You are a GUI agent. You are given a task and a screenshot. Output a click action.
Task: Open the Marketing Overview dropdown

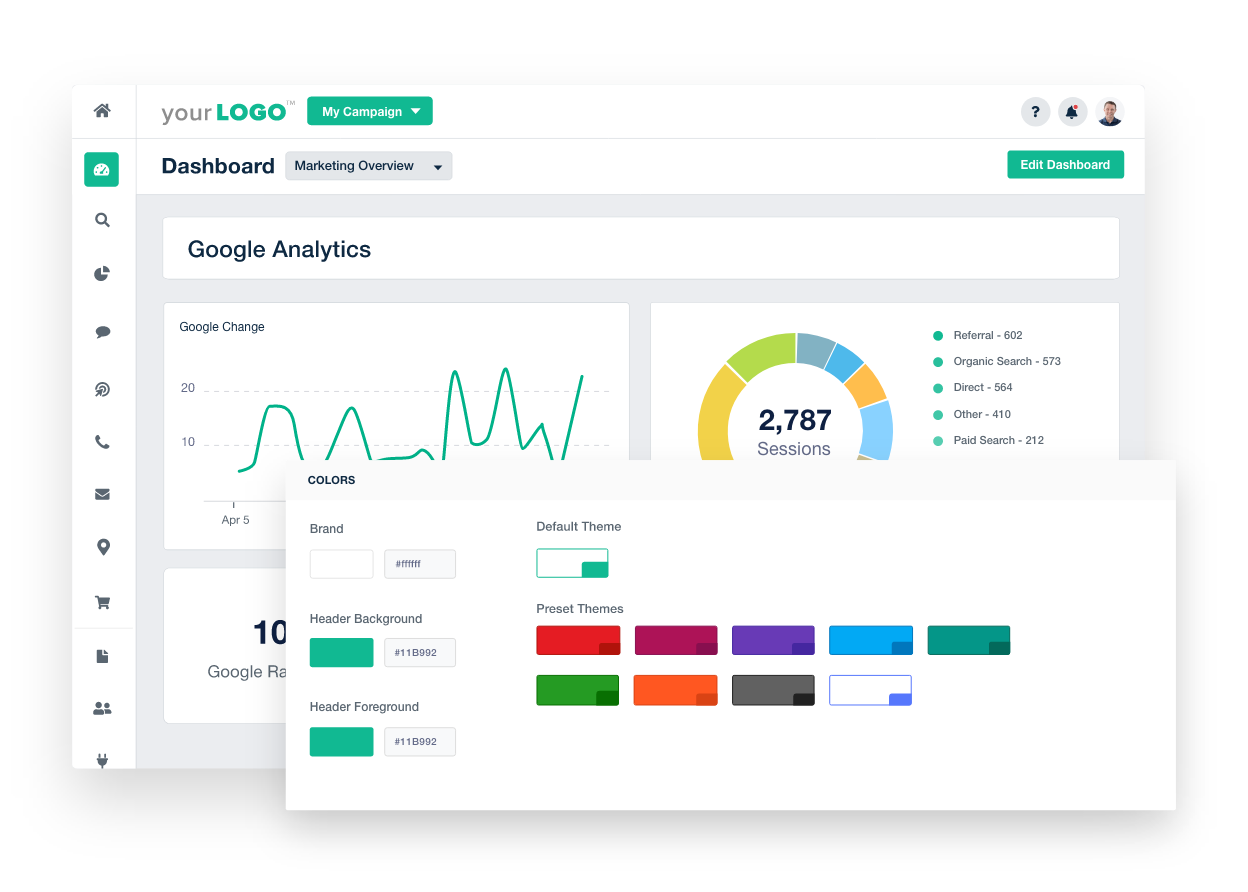(369, 166)
